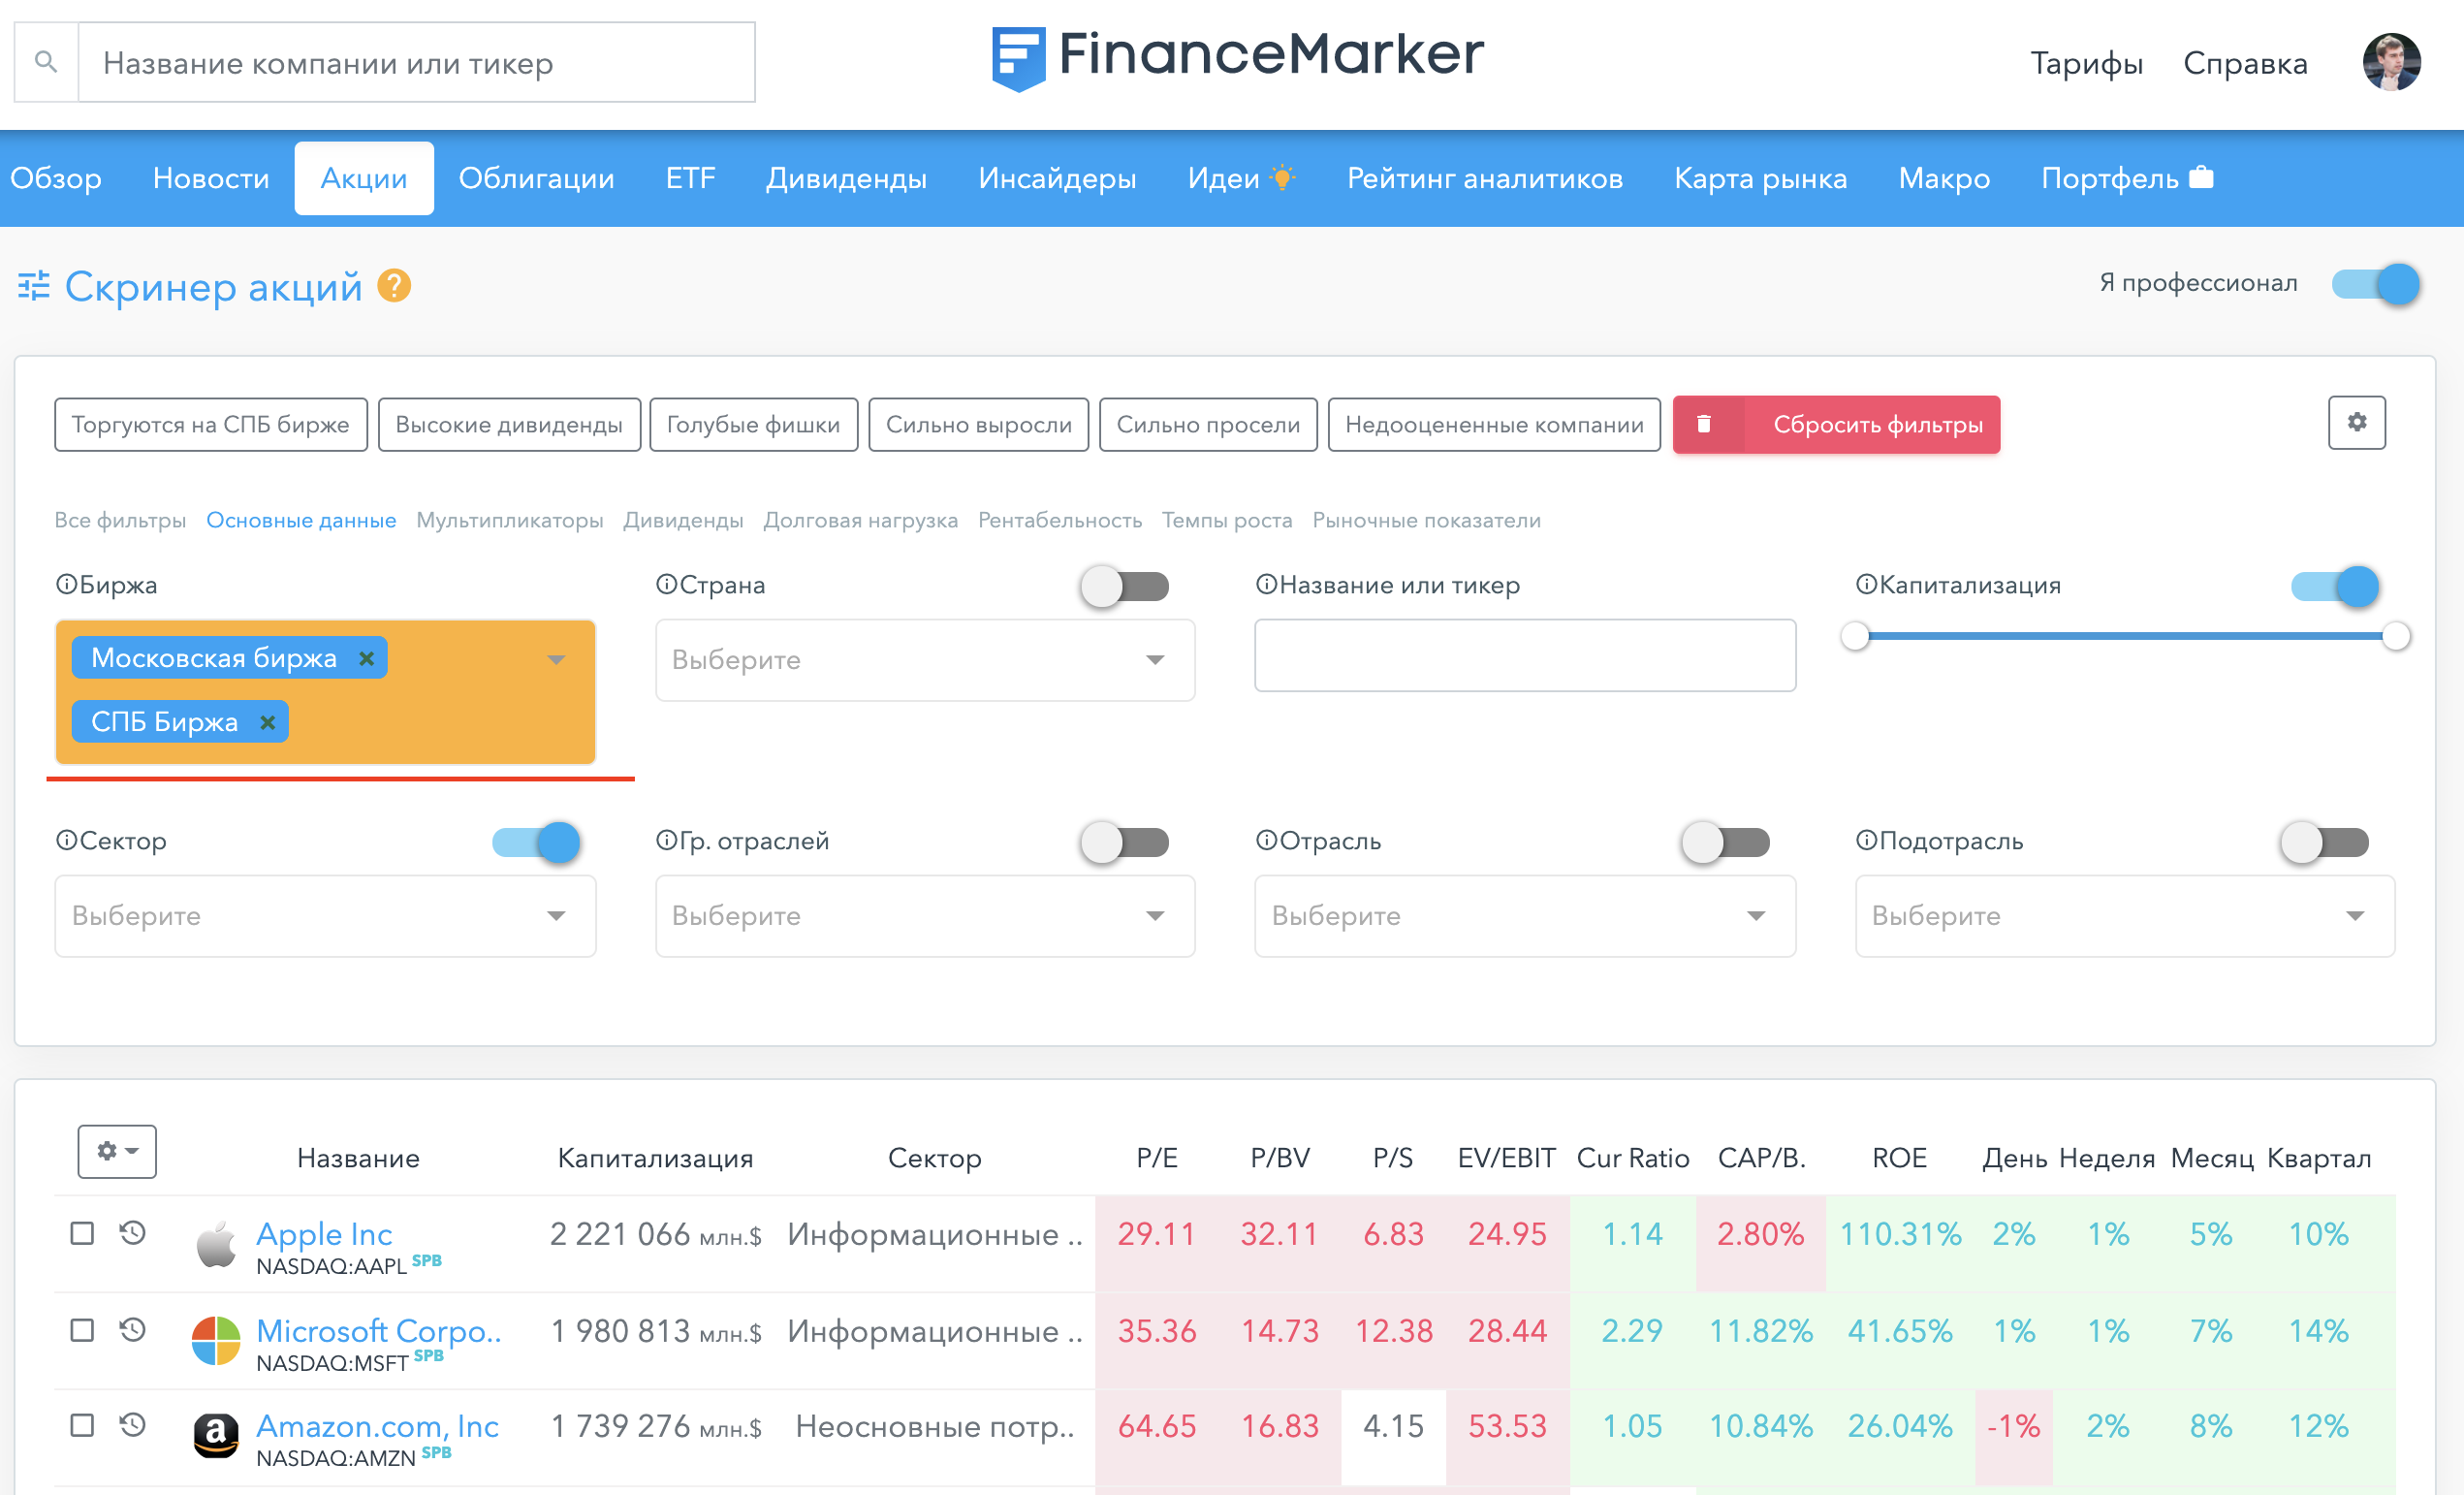The image size is (2464, 1495).
Task: Click the left Капитализация slider handle
Action: (1855, 636)
